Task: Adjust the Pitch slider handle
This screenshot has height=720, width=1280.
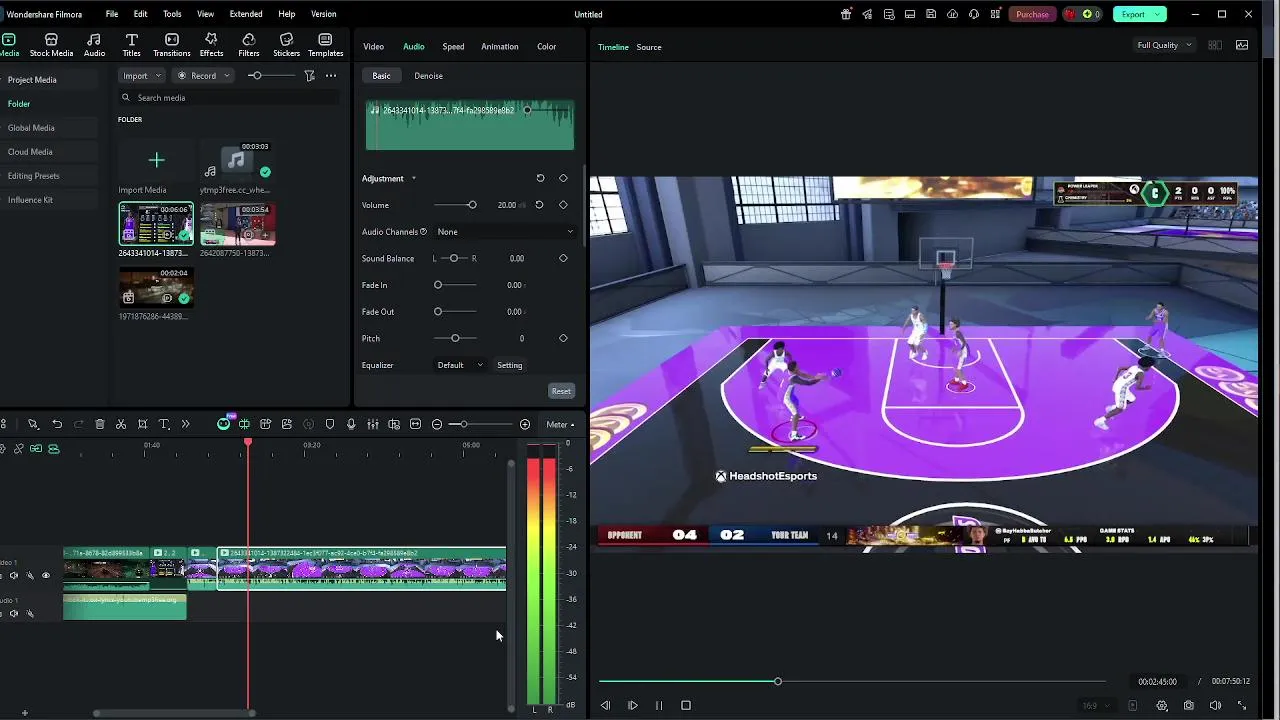Action: point(455,338)
